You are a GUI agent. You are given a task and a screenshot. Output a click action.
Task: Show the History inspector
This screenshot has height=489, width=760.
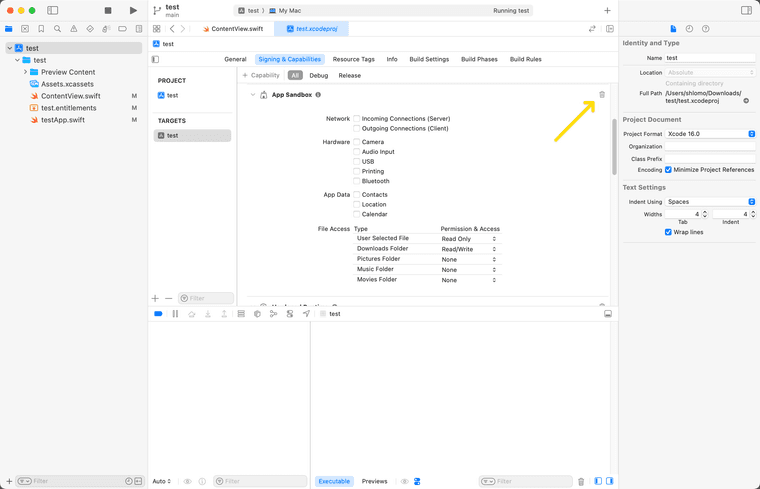[x=689, y=29]
